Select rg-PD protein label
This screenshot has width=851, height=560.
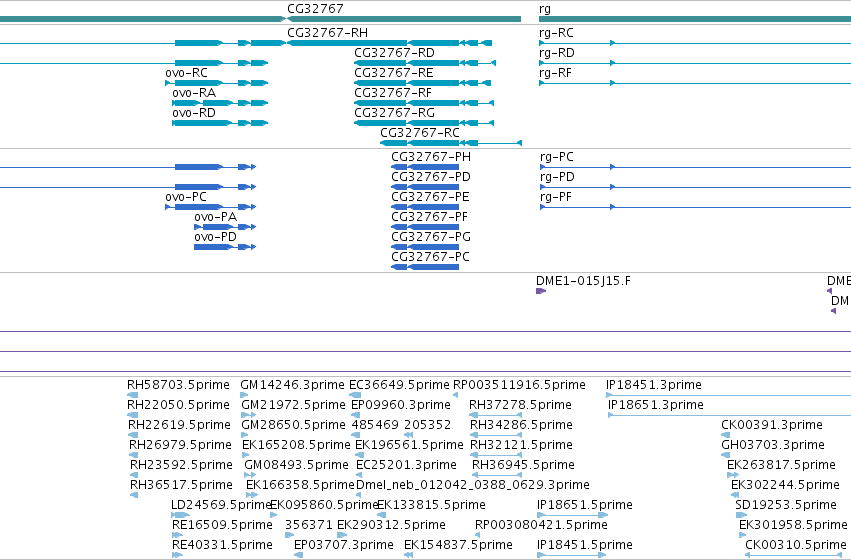click(557, 177)
